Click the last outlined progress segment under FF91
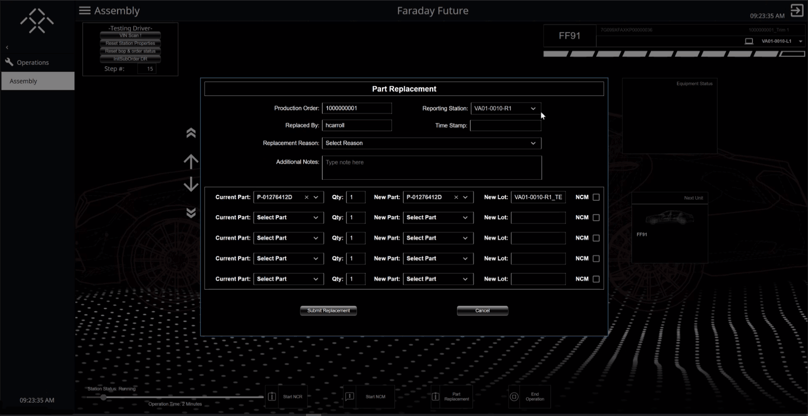This screenshot has width=808, height=416. click(x=792, y=54)
